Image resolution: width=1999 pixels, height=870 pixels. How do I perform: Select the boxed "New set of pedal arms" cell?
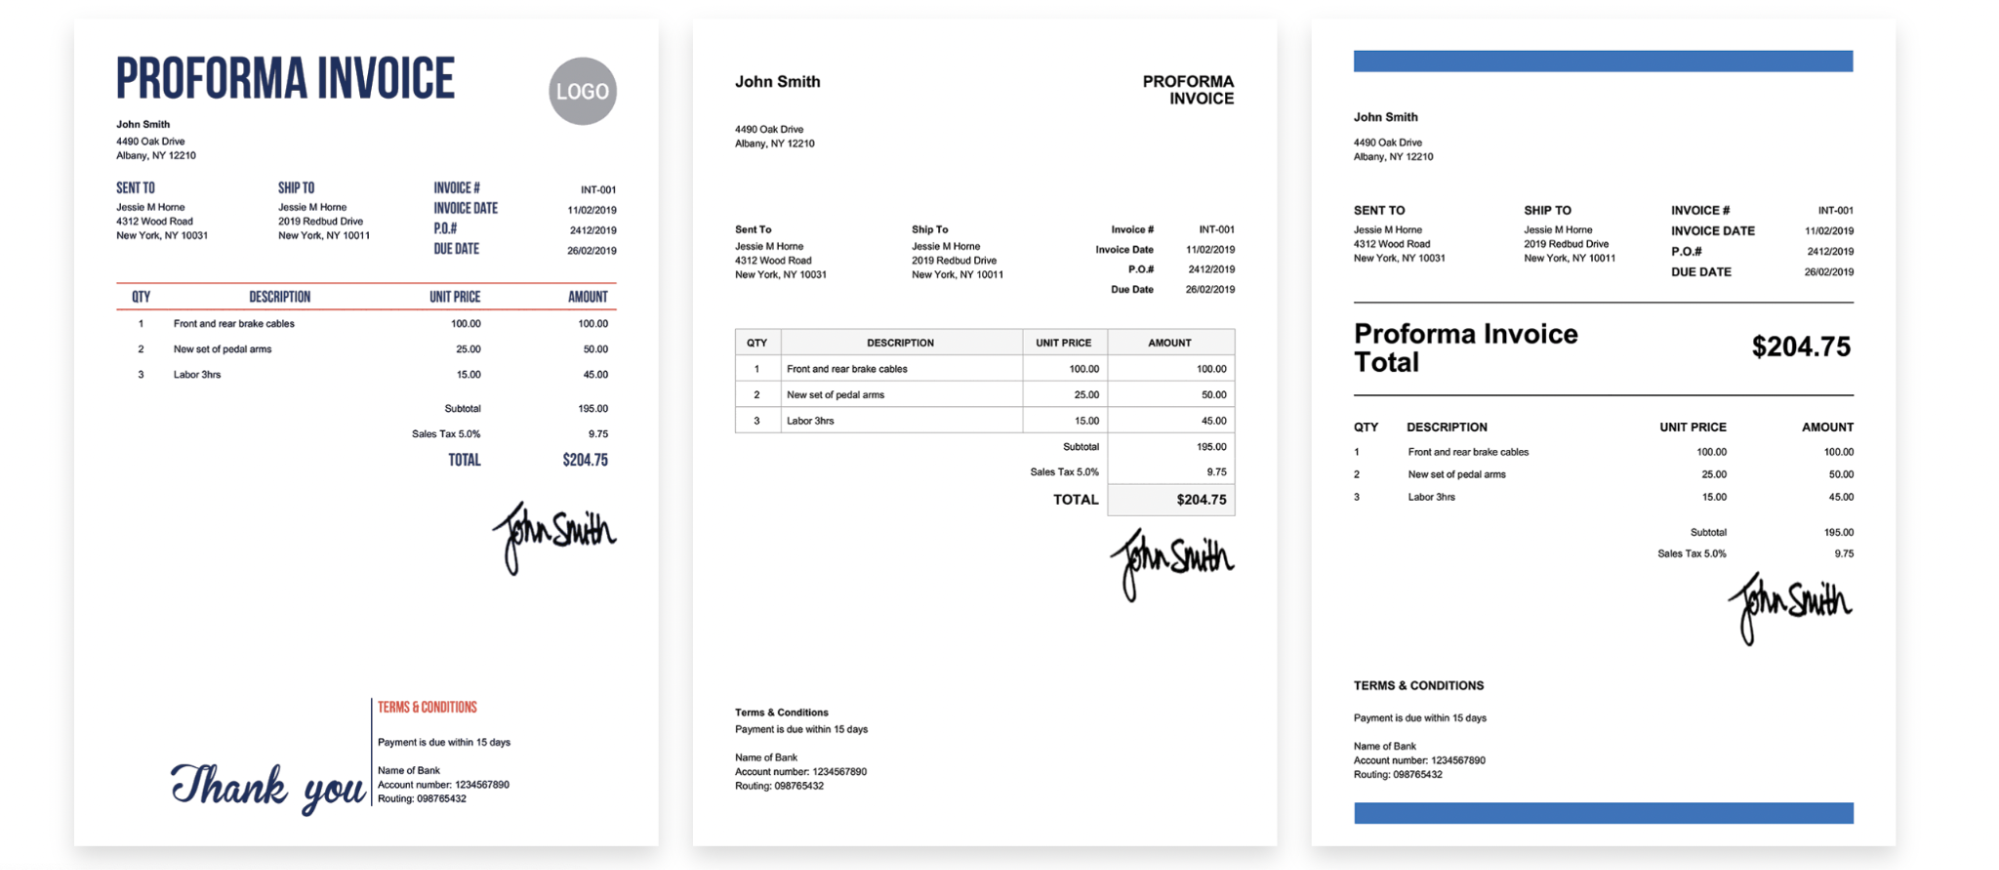[901, 395]
